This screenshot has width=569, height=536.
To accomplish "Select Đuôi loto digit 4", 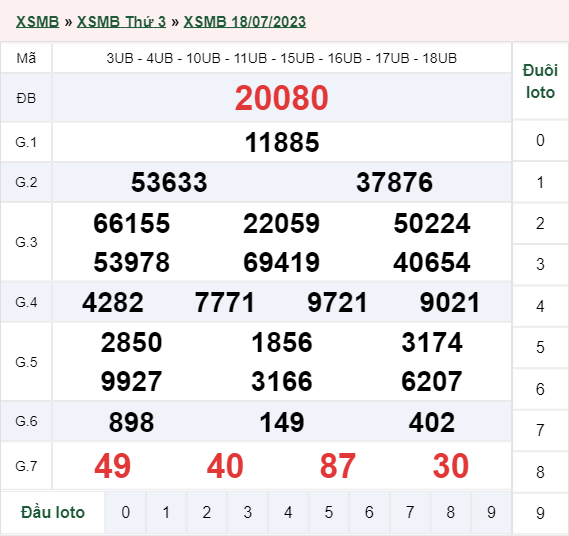I will click(540, 306).
